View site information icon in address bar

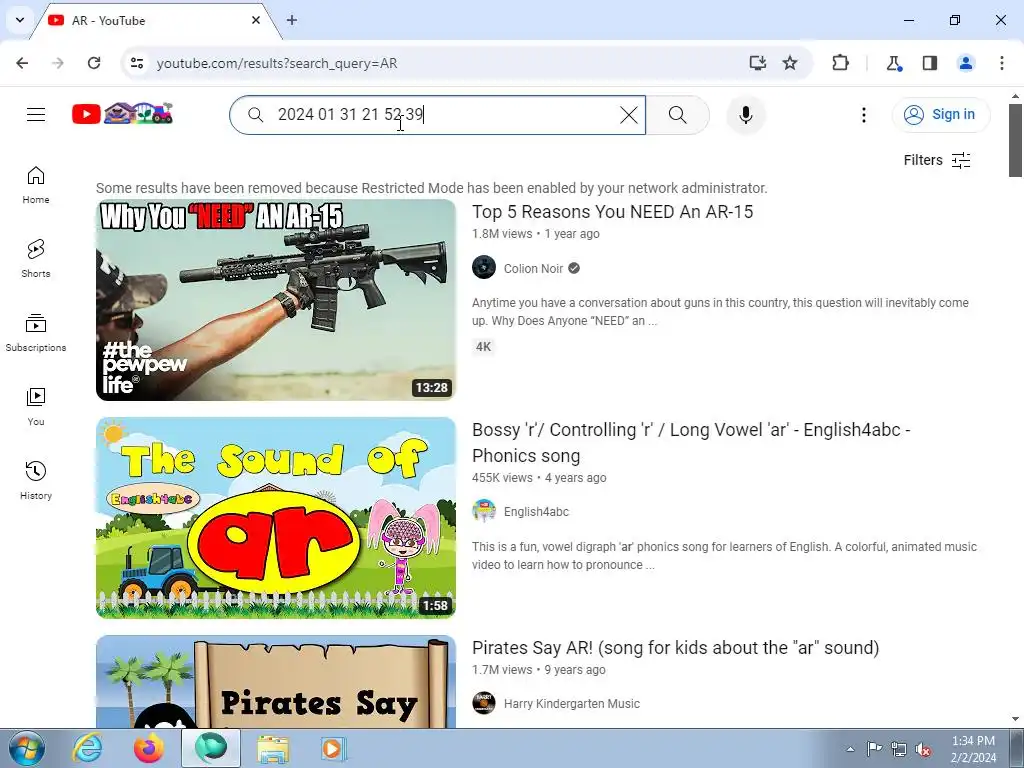[x=137, y=63]
